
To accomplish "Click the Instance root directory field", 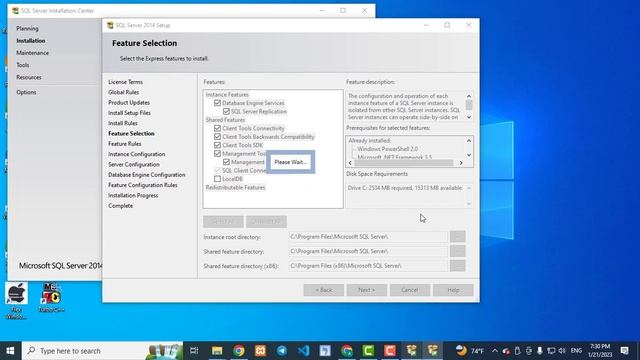I will pos(368,237).
